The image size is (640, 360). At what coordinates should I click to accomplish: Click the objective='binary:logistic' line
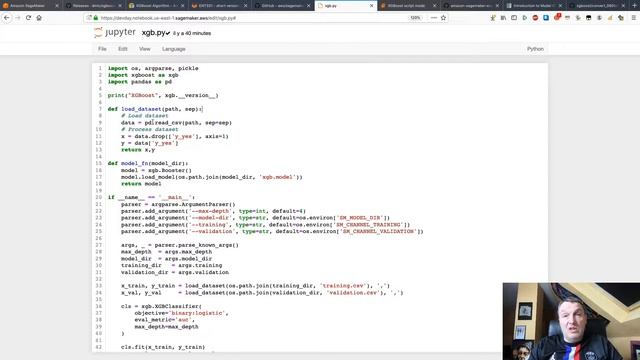tap(181, 313)
